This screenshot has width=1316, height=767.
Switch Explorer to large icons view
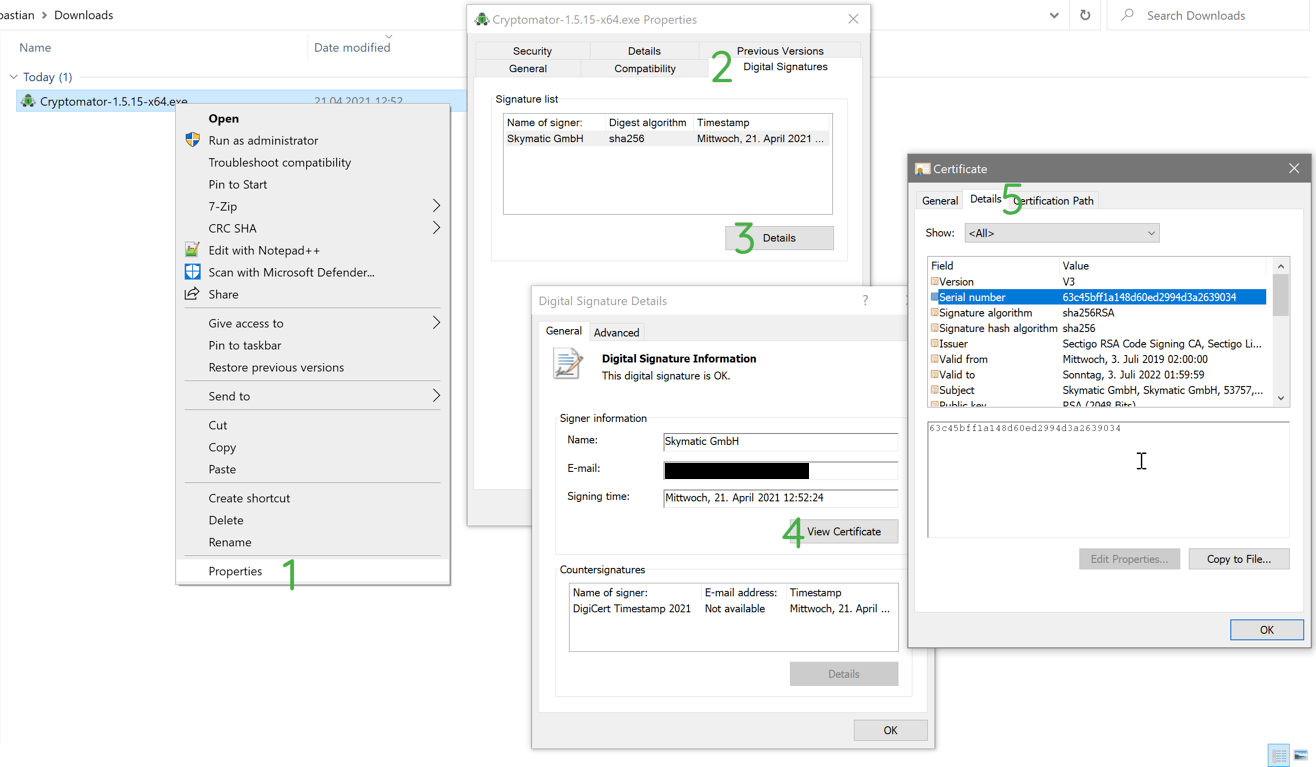[x=1301, y=755]
